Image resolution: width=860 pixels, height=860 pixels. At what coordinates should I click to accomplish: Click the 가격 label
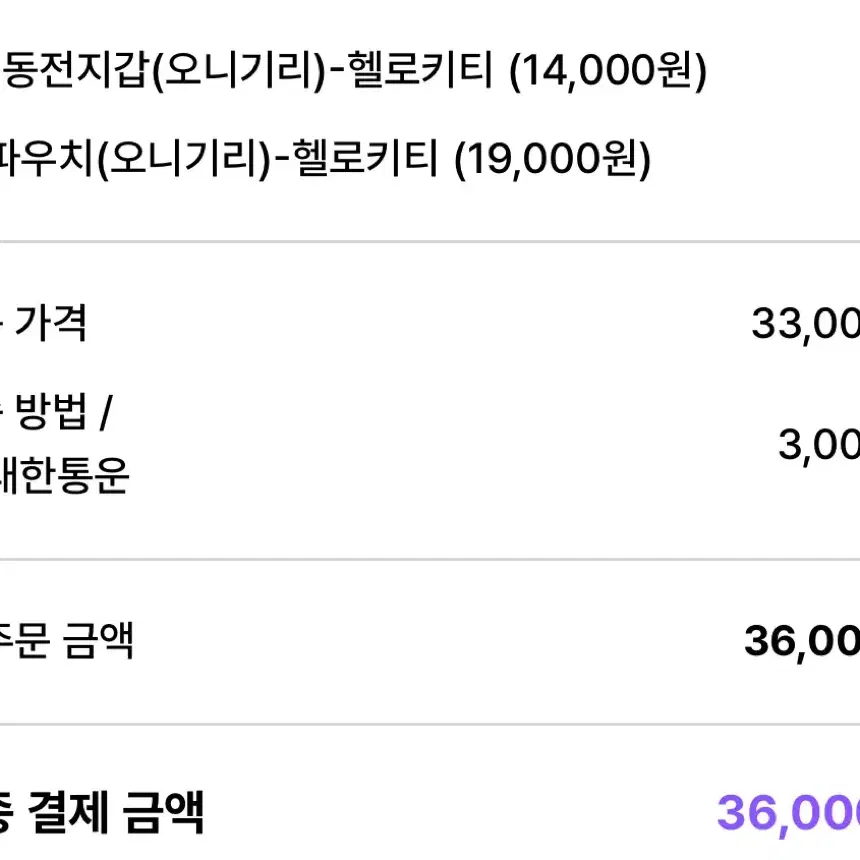(x=50, y=323)
